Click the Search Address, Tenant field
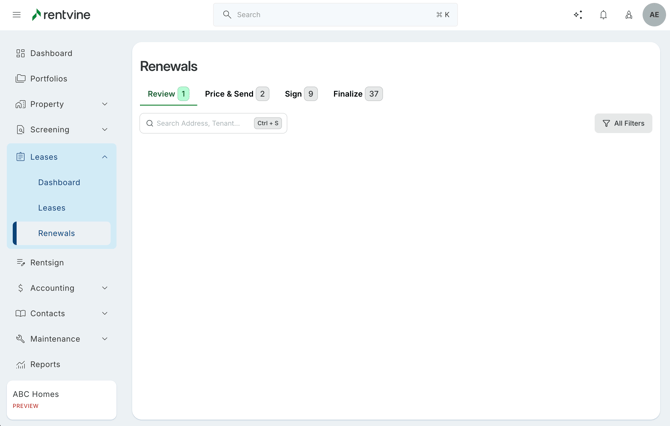This screenshot has height=426, width=670. click(x=200, y=123)
